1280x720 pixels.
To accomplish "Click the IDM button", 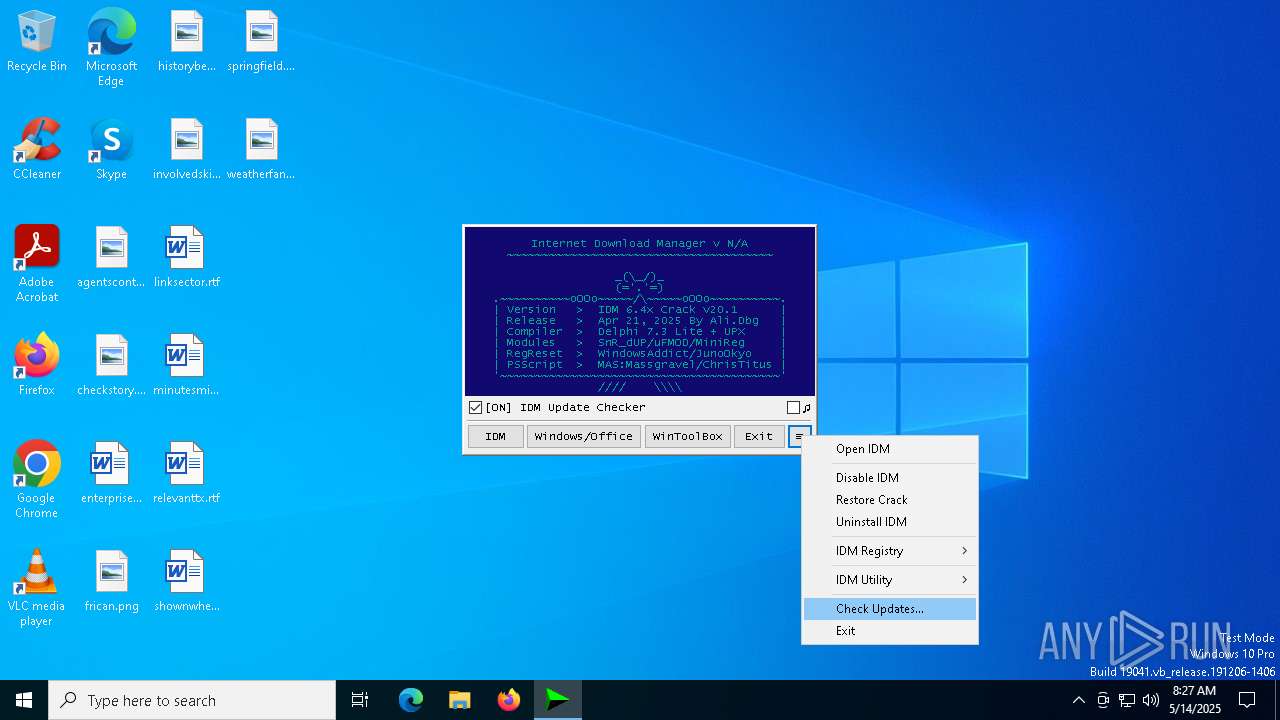I will pyautogui.click(x=496, y=436).
